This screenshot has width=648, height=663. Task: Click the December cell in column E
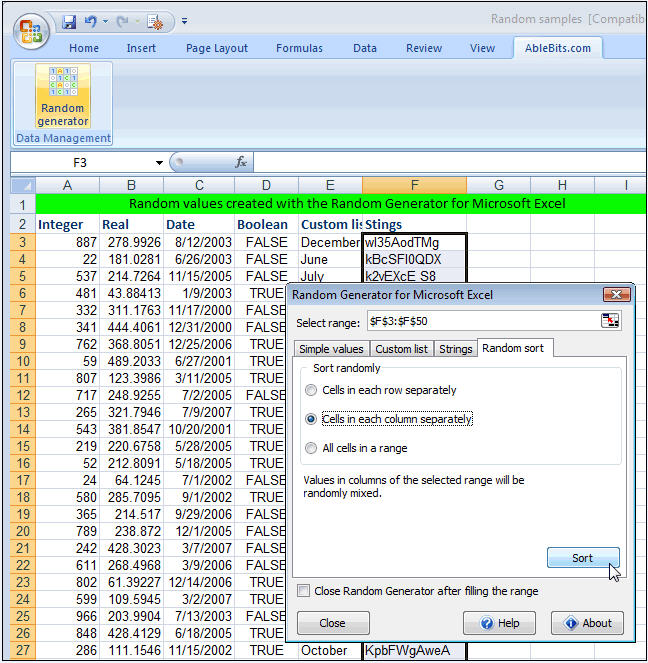tap(330, 242)
